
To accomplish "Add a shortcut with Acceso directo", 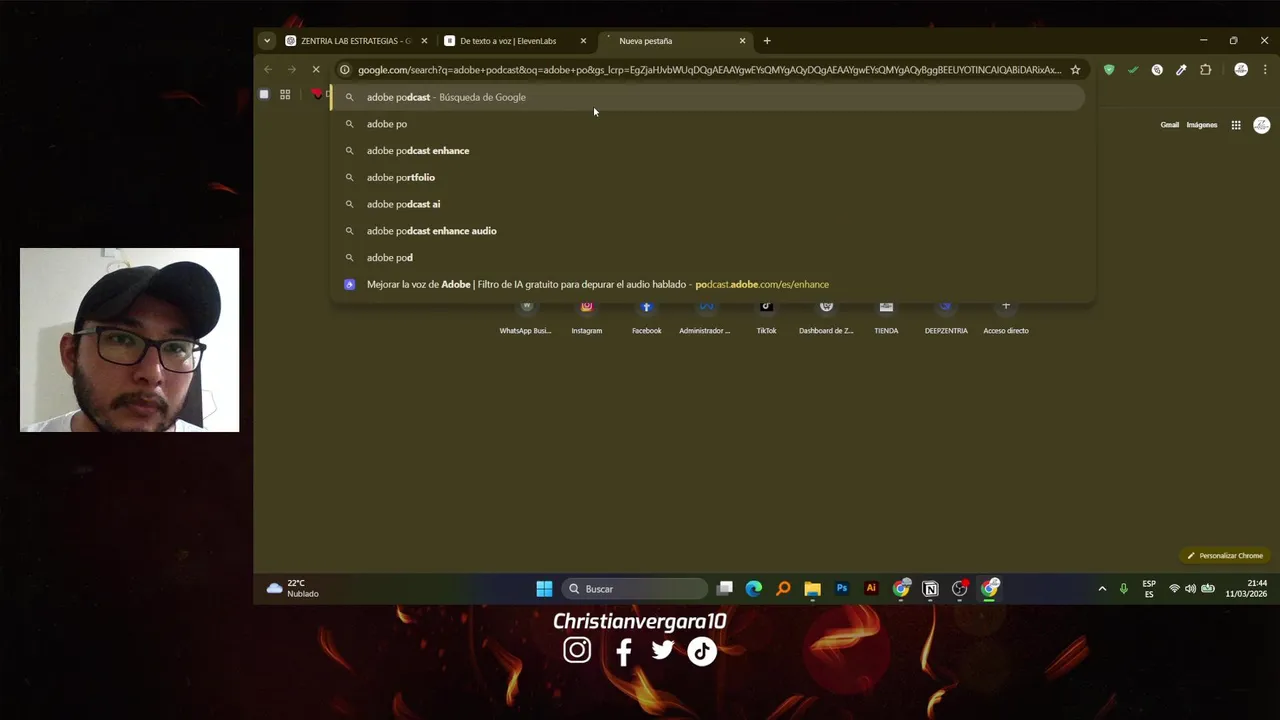I will [1006, 318].
